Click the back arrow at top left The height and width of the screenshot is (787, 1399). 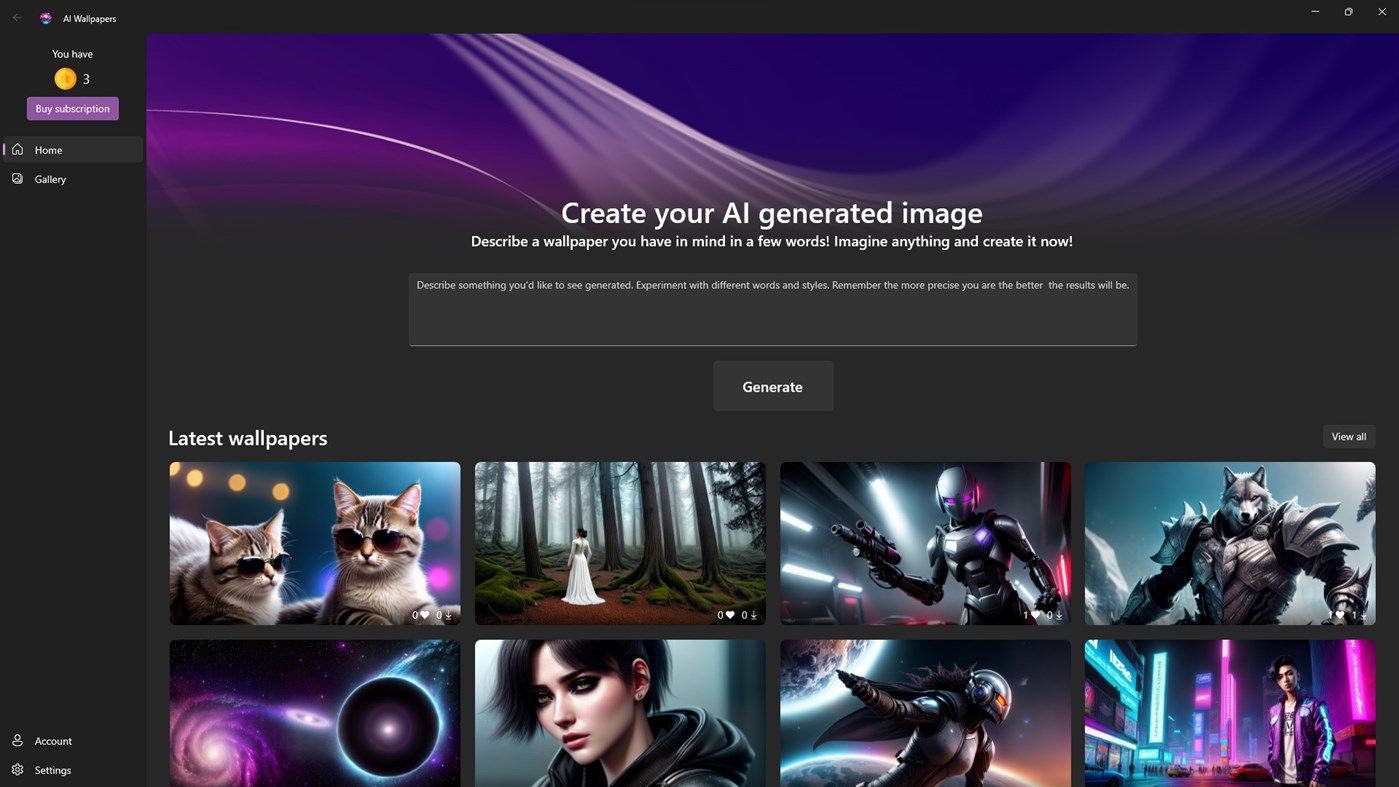click(x=17, y=17)
